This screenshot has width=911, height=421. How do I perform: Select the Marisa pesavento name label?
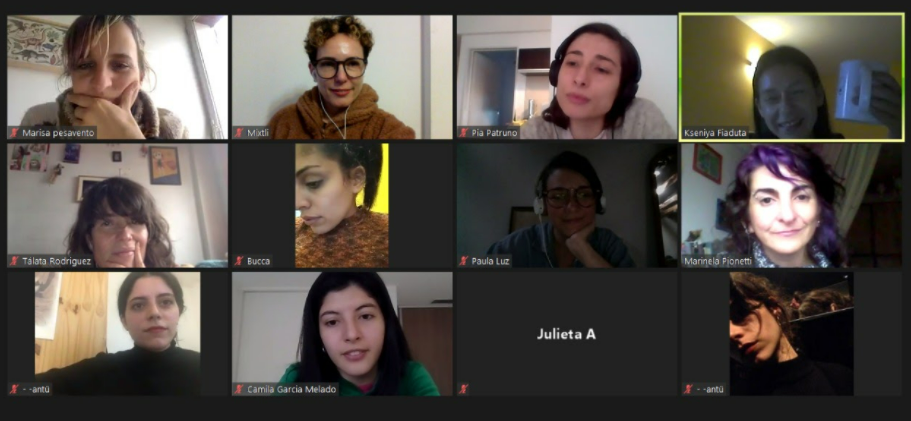point(58,133)
